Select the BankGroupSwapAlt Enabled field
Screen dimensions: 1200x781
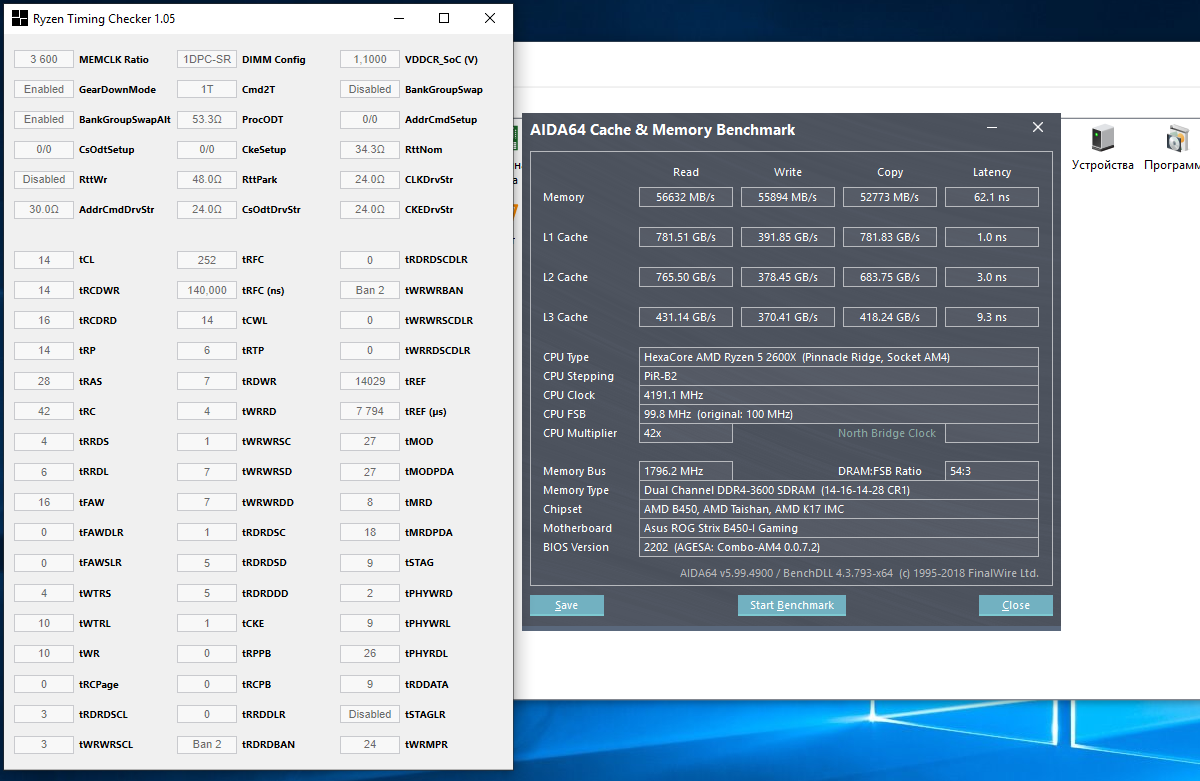(44, 119)
